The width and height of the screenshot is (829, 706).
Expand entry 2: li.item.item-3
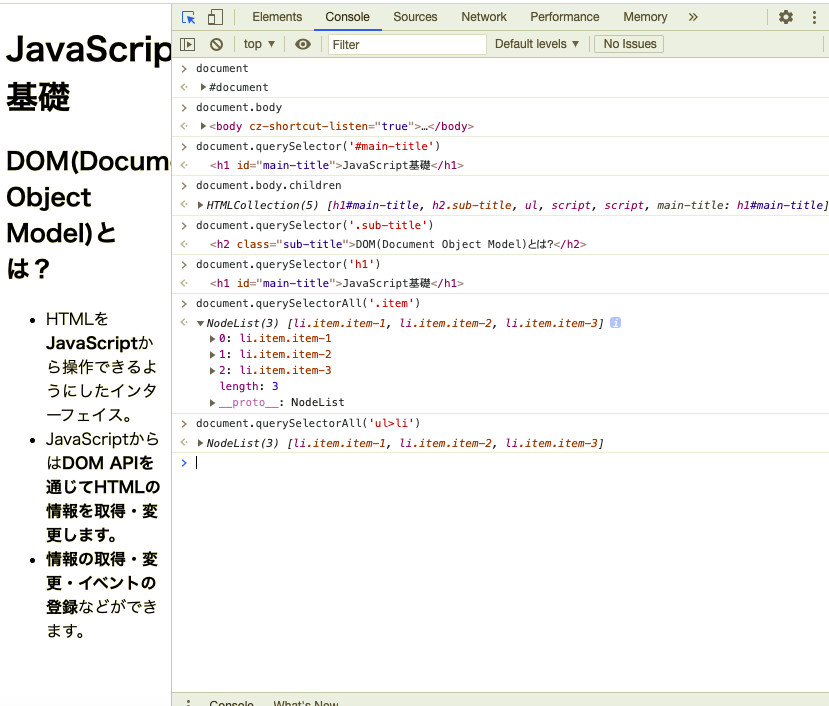click(213, 370)
